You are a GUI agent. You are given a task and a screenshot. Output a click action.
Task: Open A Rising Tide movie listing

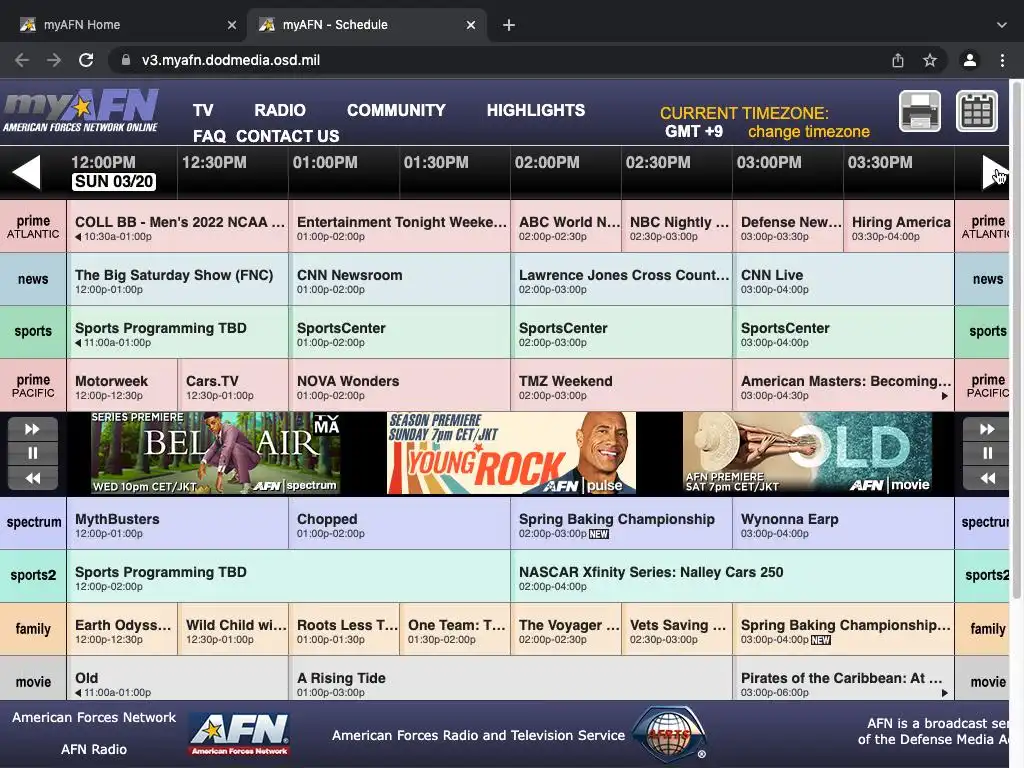[511, 679]
